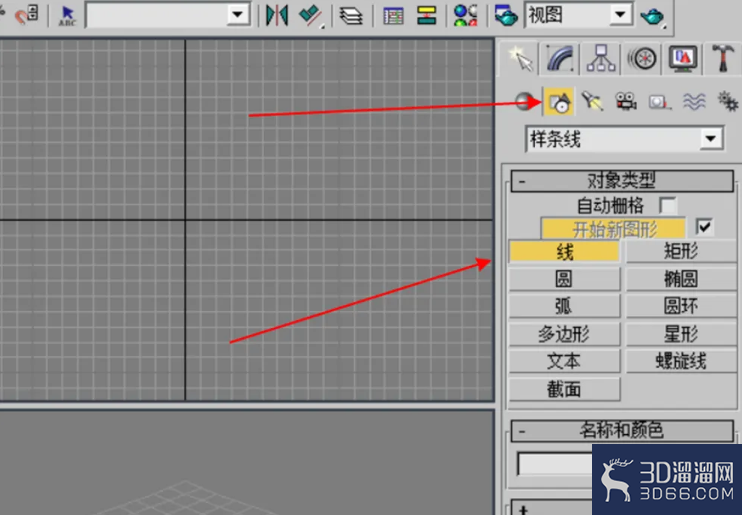Select the Systems gears icon

tap(727, 101)
